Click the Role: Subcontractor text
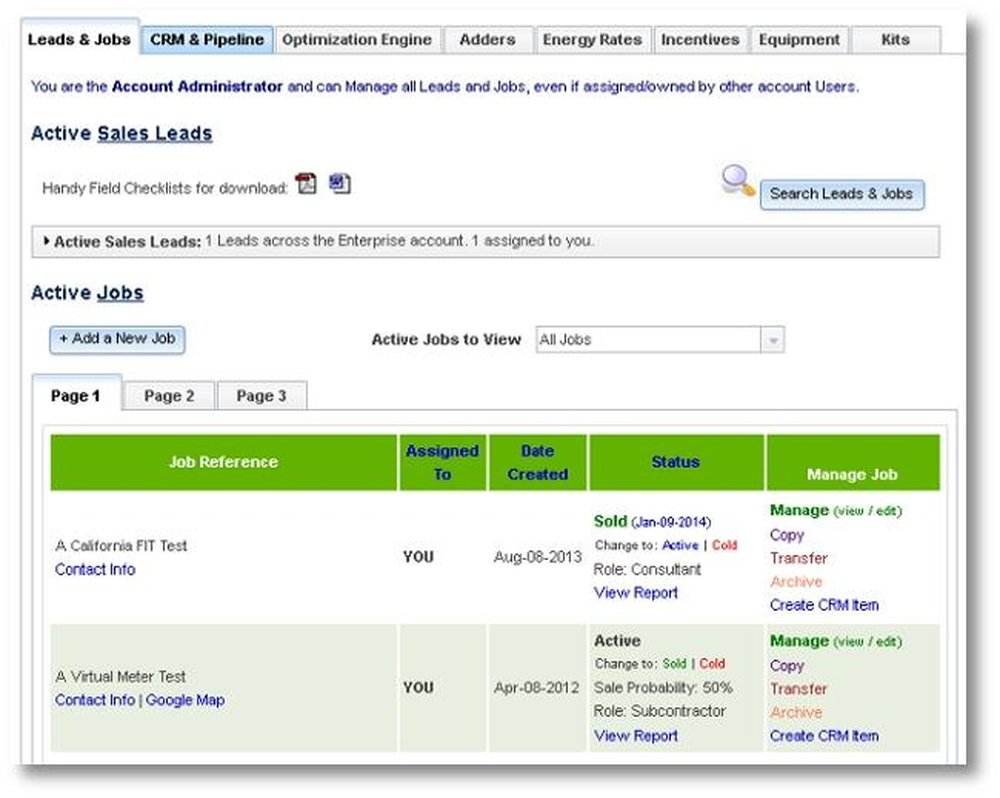Image resolution: width=1000 pixels, height=798 pixels. pyautogui.click(x=659, y=711)
